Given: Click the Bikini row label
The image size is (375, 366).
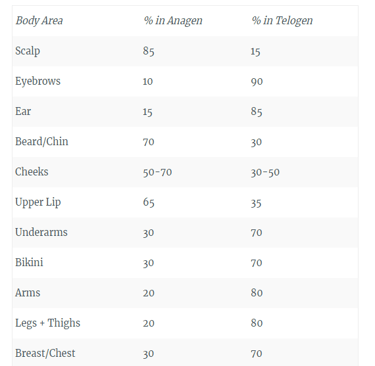Looking at the screenshot, I should point(29,262).
